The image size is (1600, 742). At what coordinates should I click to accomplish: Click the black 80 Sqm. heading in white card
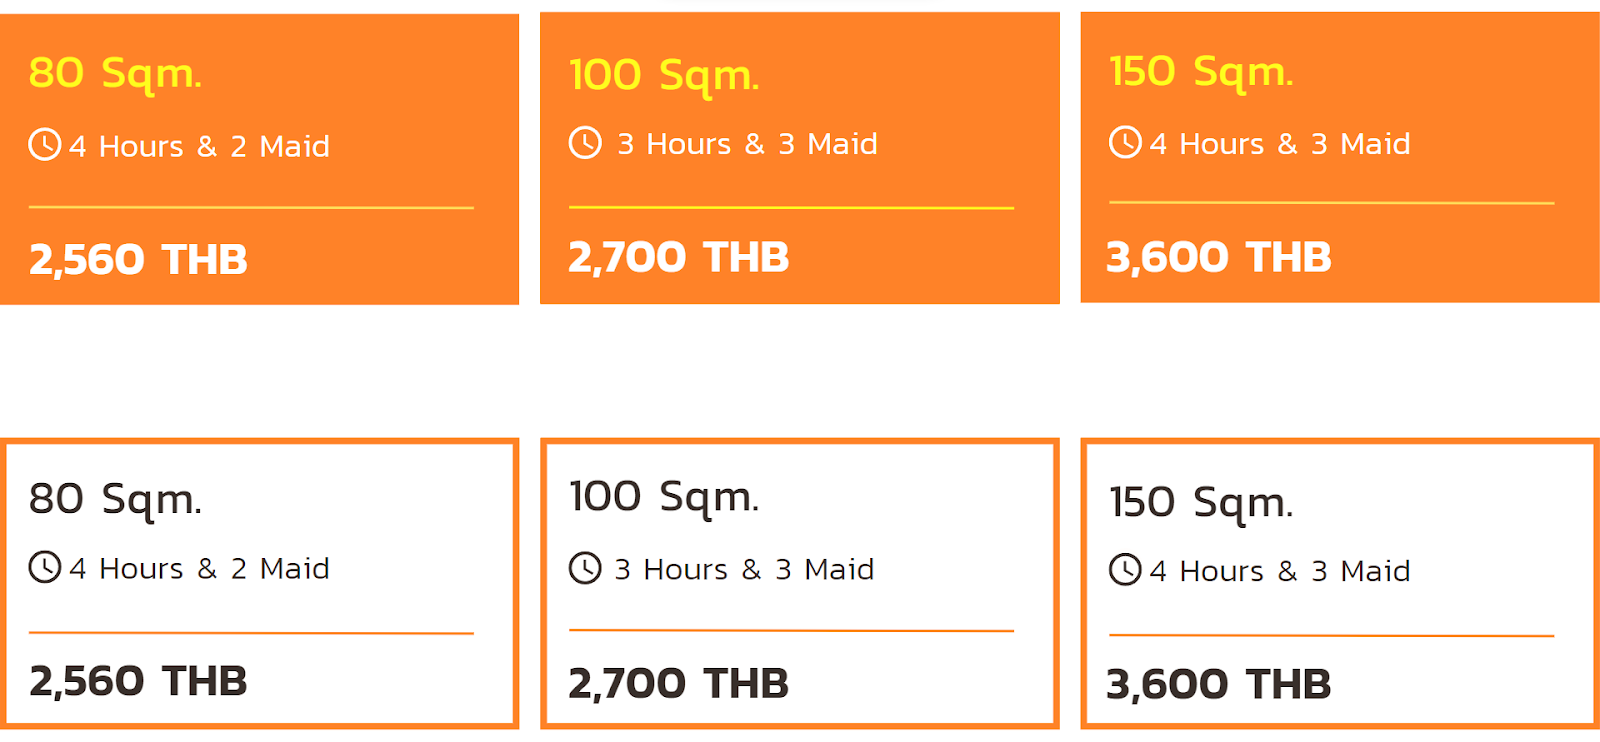point(115,499)
